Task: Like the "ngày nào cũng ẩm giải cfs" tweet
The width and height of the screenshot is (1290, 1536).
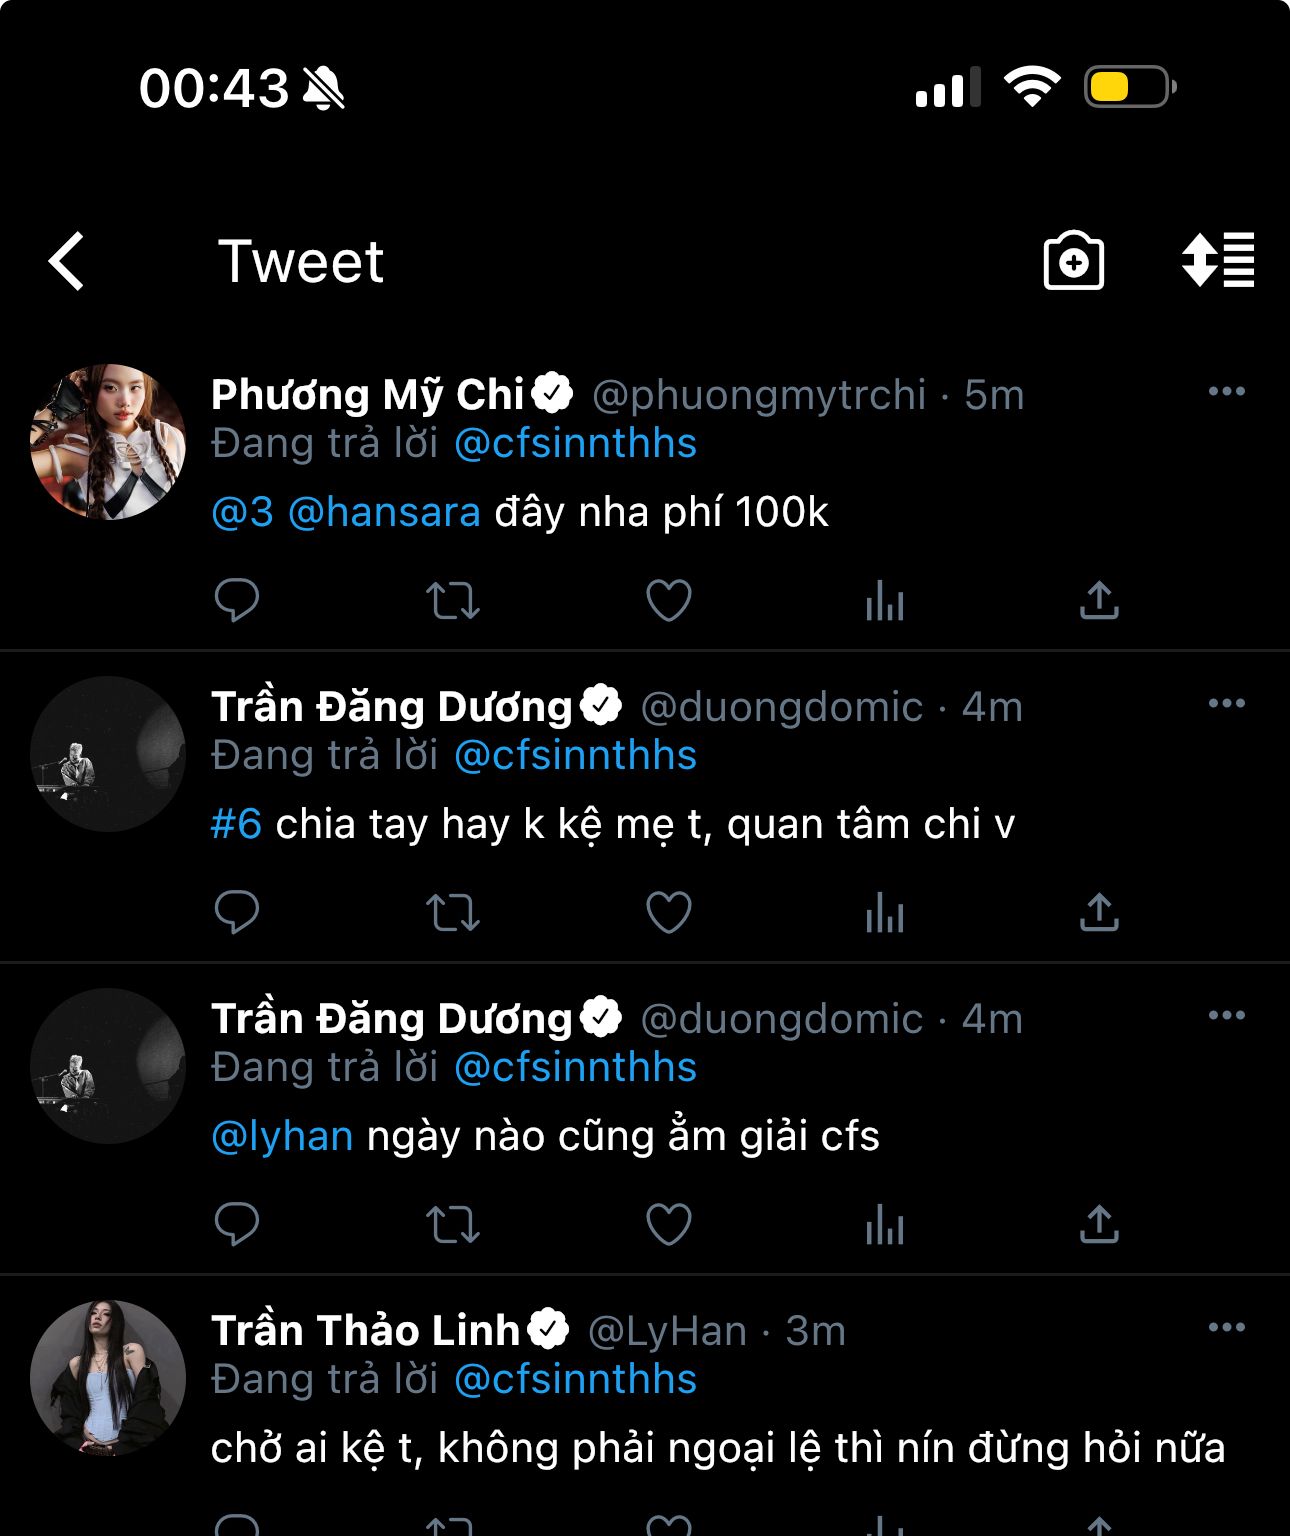Action: click(669, 1225)
